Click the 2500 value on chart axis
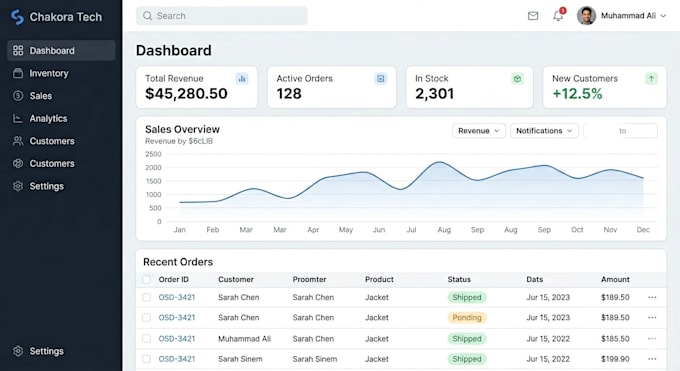The width and height of the screenshot is (680, 371). [x=153, y=154]
